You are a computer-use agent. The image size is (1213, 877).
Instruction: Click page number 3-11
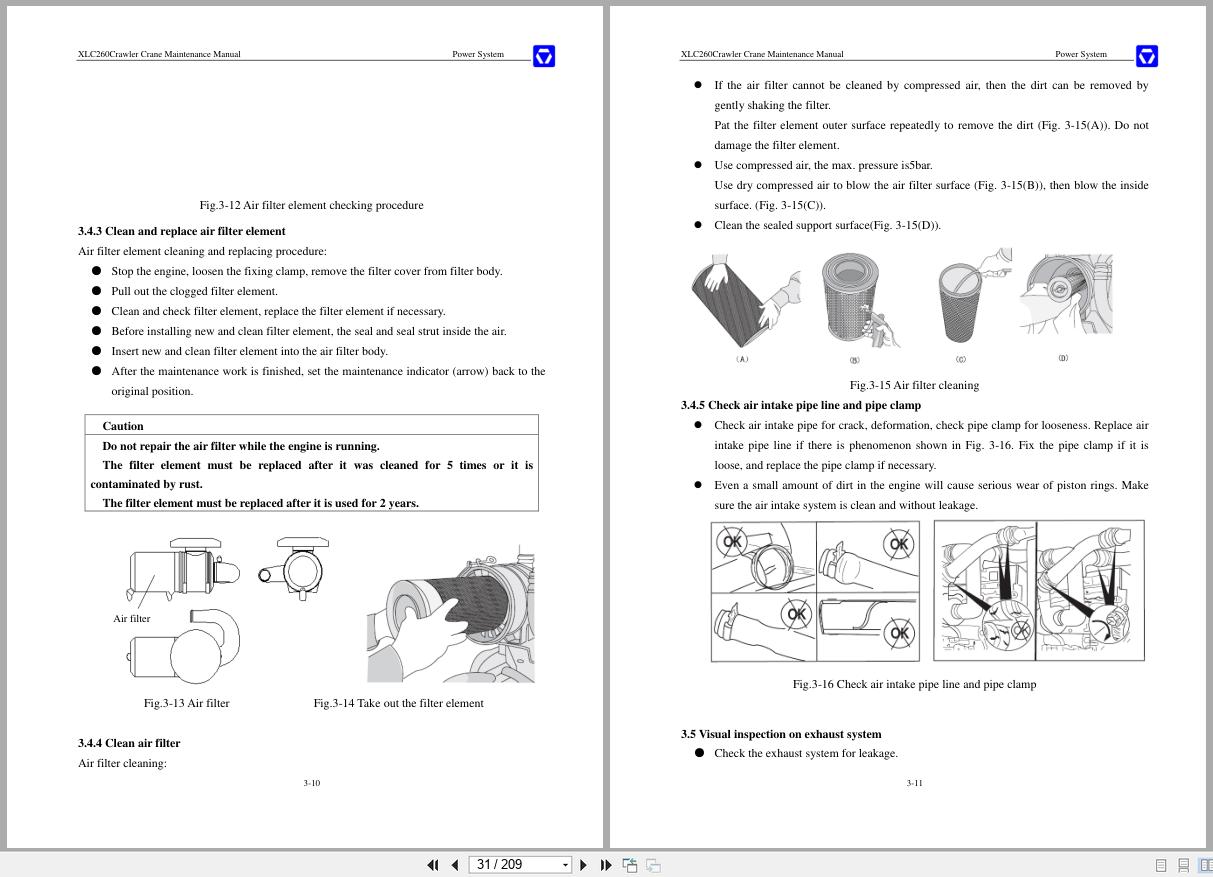[x=914, y=783]
